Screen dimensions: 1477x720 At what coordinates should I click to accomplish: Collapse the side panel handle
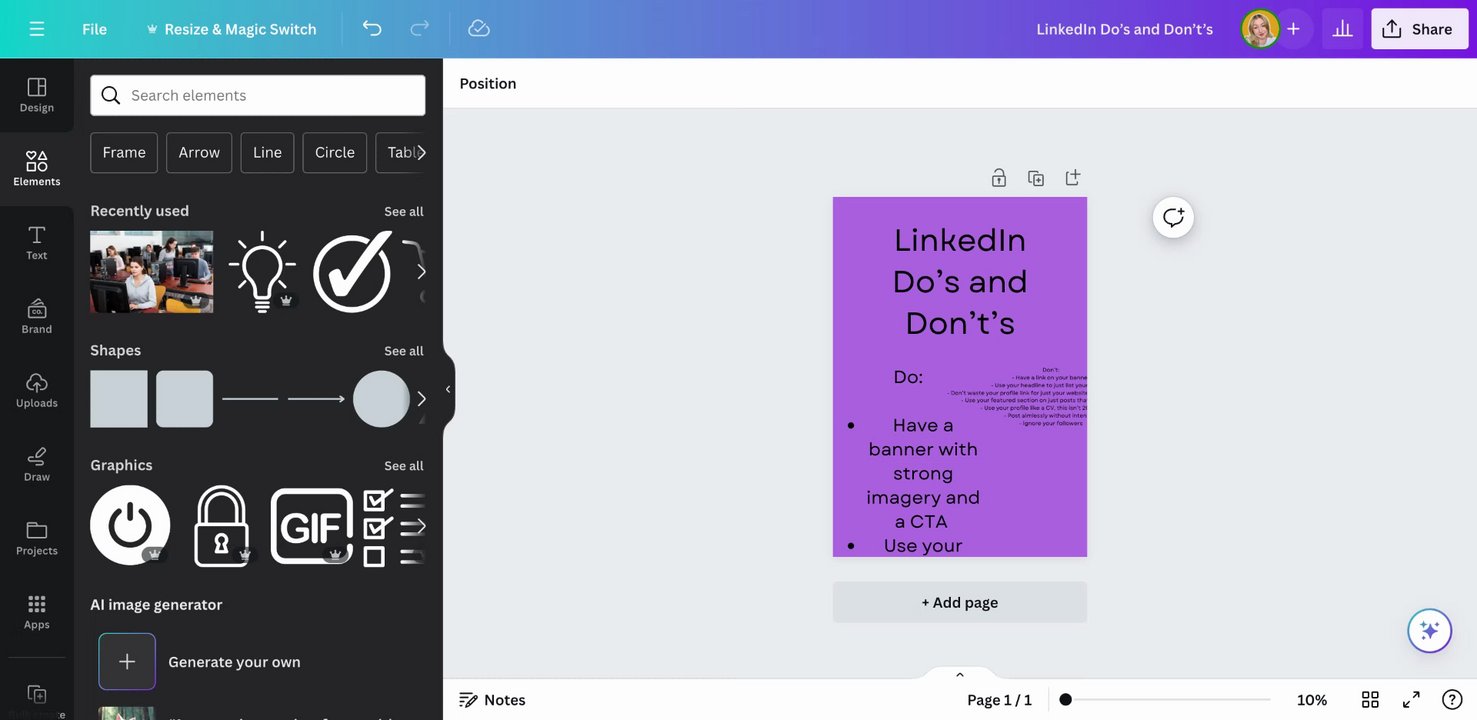pyautogui.click(x=448, y=389)
